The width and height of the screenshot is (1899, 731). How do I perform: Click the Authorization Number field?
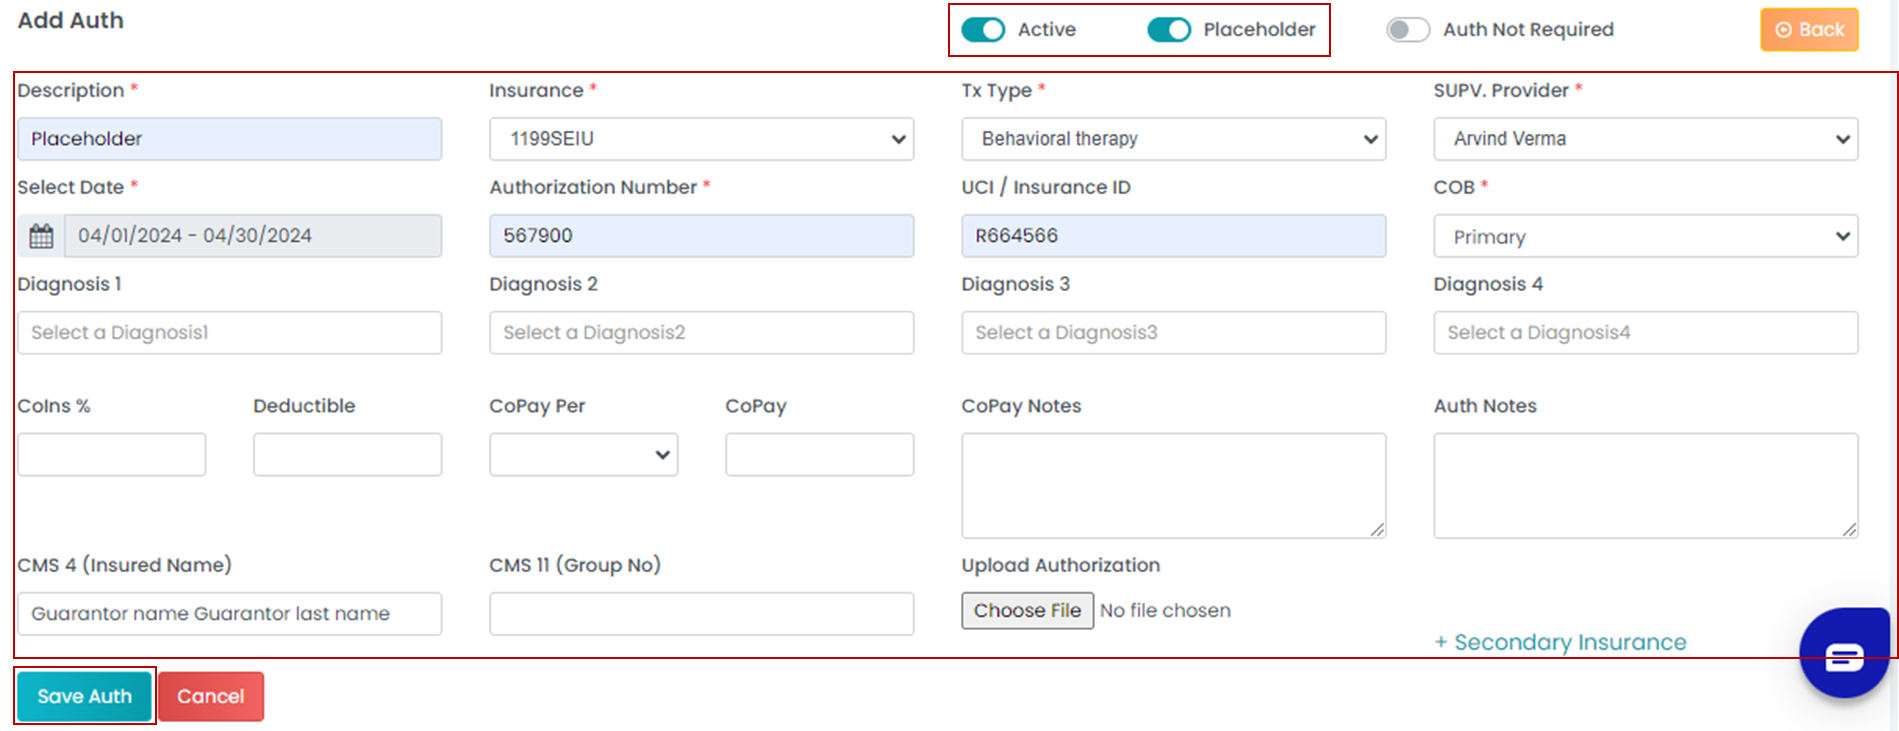pyautogui.click(x=701, y=236)
